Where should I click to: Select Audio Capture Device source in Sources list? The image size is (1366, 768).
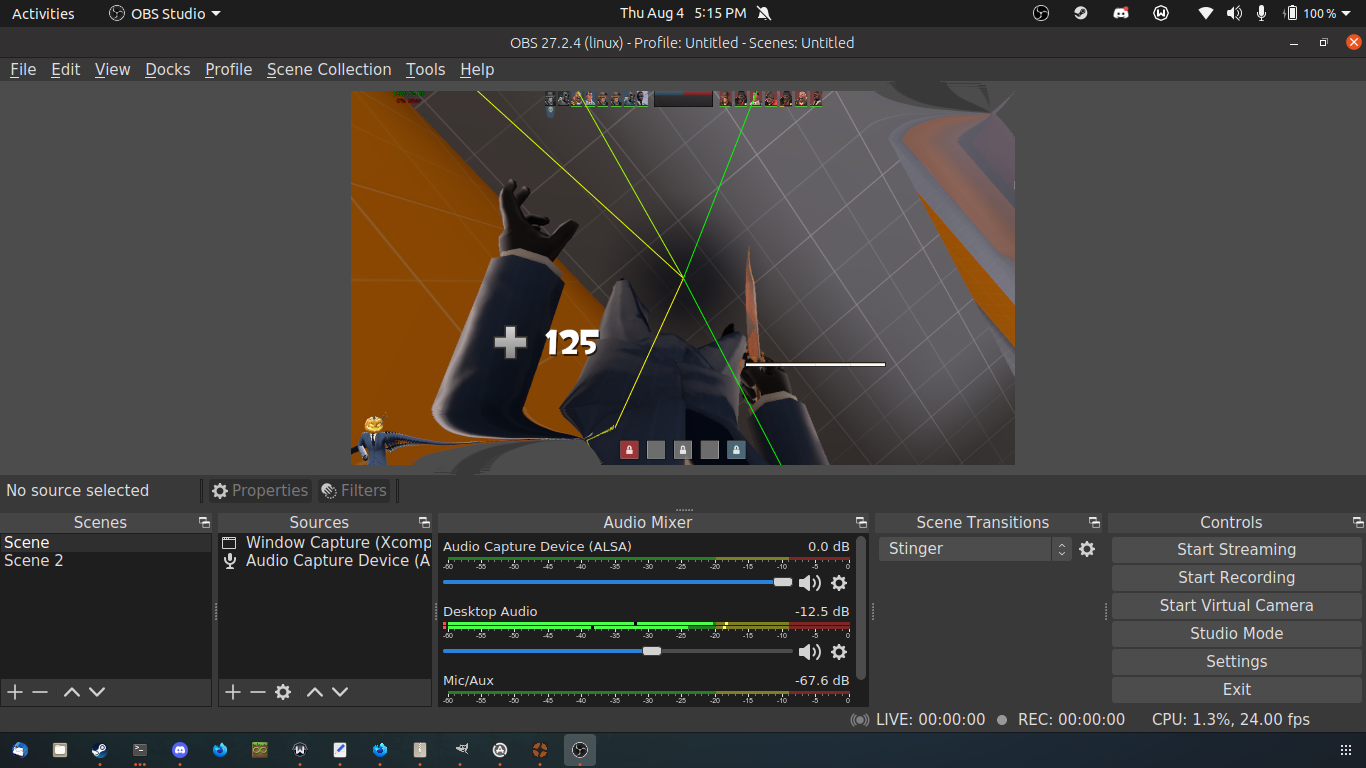click(325, 560)
